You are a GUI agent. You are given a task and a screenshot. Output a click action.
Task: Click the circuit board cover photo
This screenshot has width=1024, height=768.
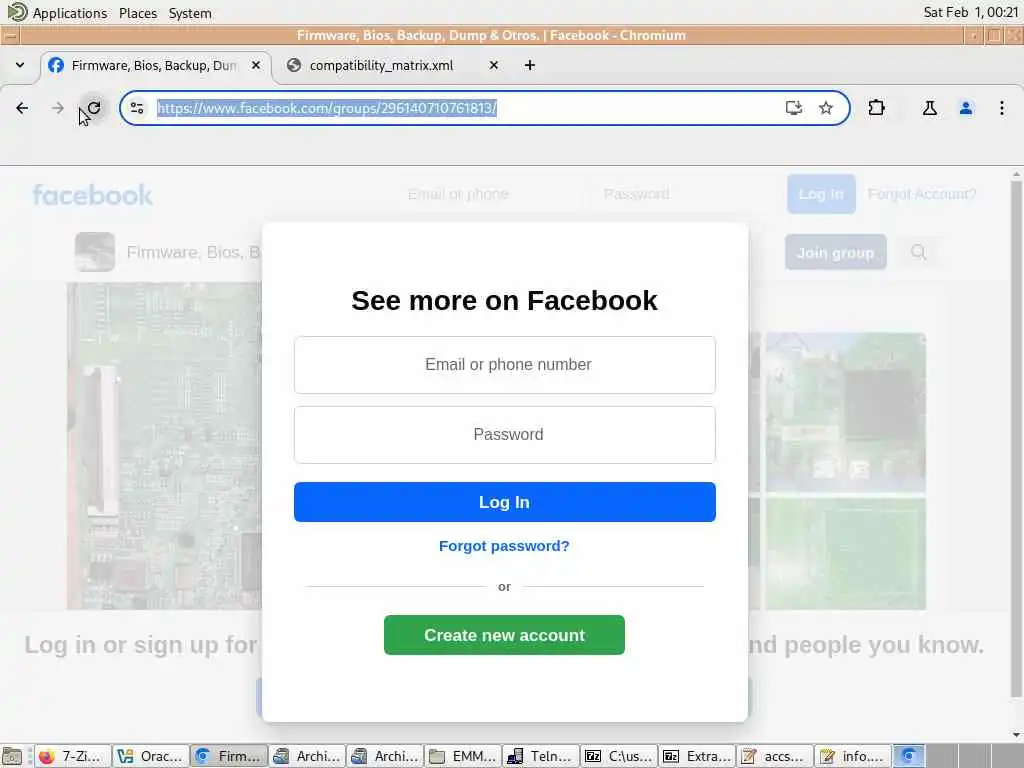click(164, 446)
